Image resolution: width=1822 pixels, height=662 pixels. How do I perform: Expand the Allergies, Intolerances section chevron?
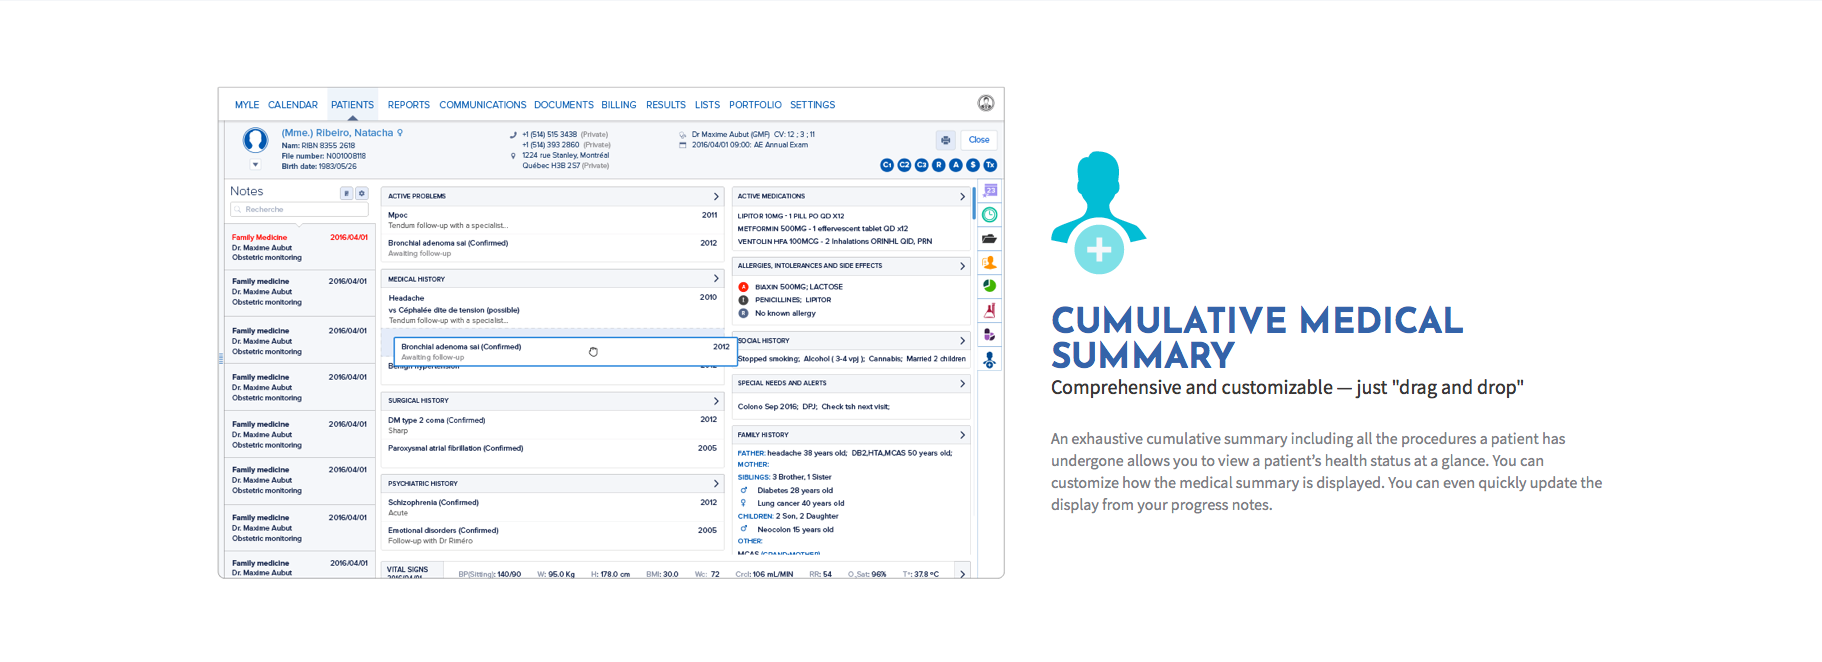coord(962,266)
